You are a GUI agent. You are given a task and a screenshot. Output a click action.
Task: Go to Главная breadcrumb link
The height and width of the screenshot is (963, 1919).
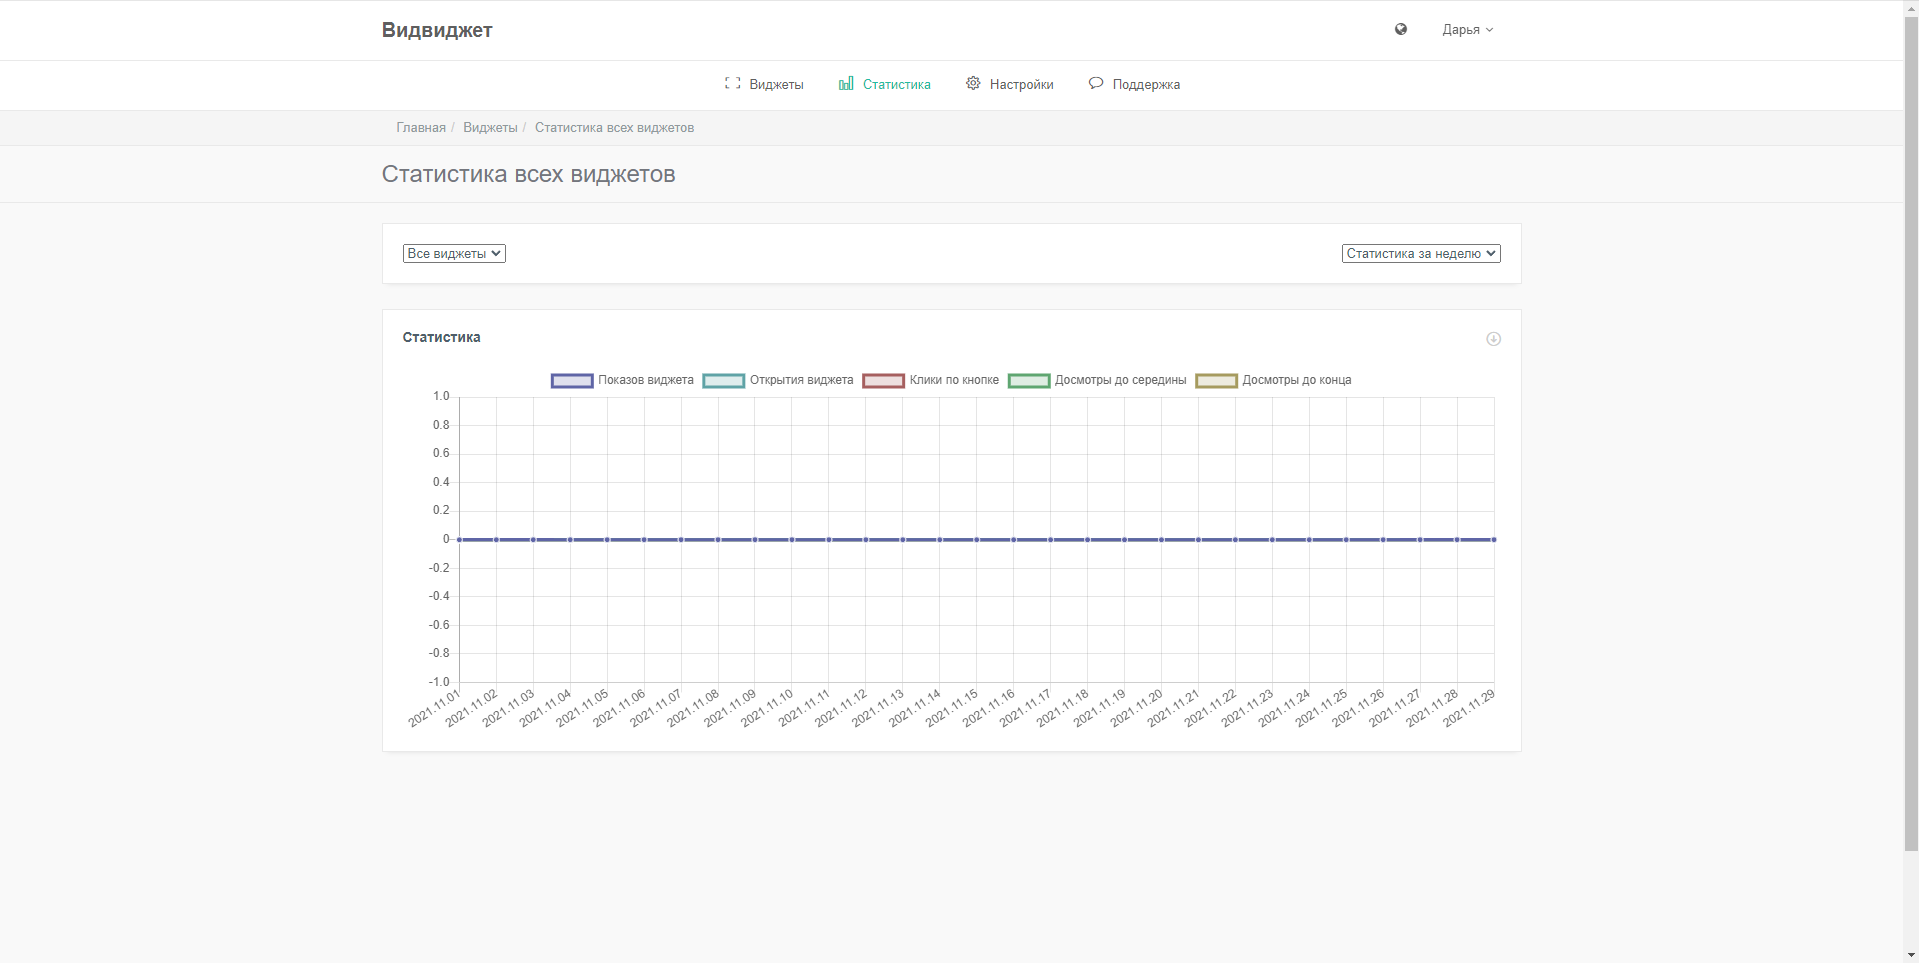[421, 128]
